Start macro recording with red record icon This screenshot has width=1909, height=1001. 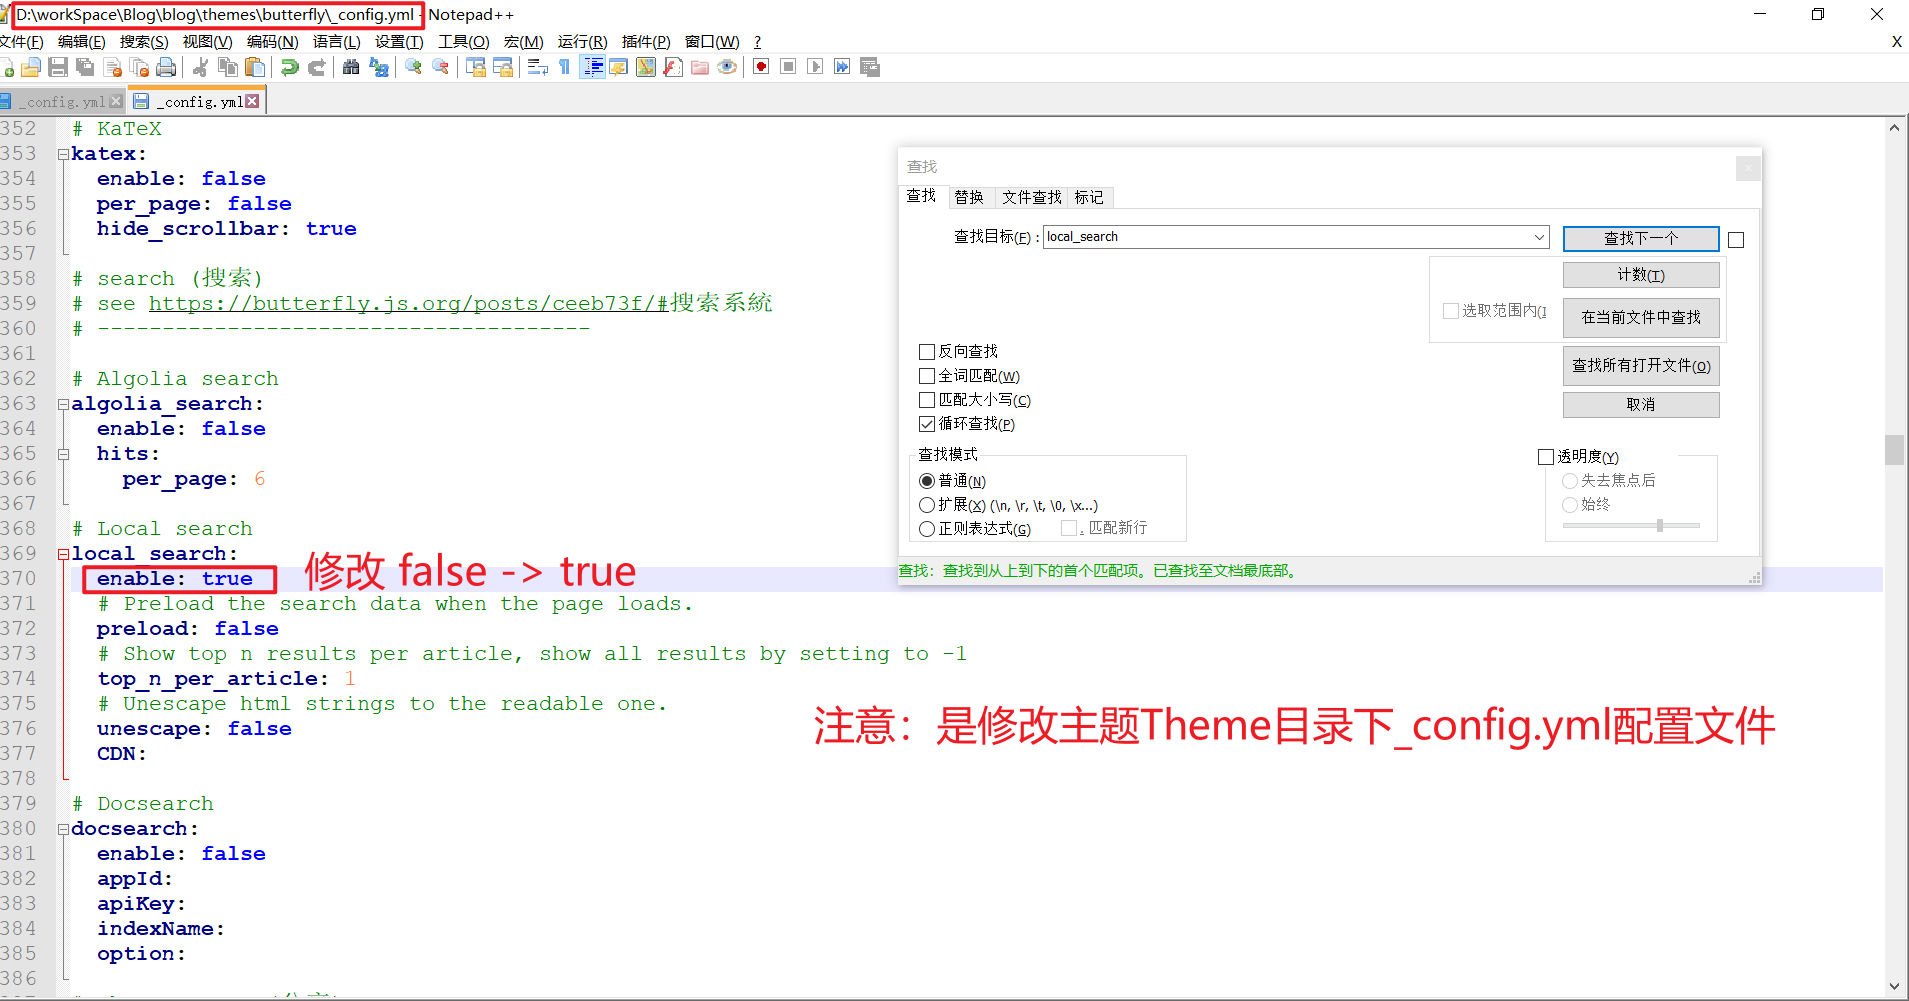coord(761,67)
